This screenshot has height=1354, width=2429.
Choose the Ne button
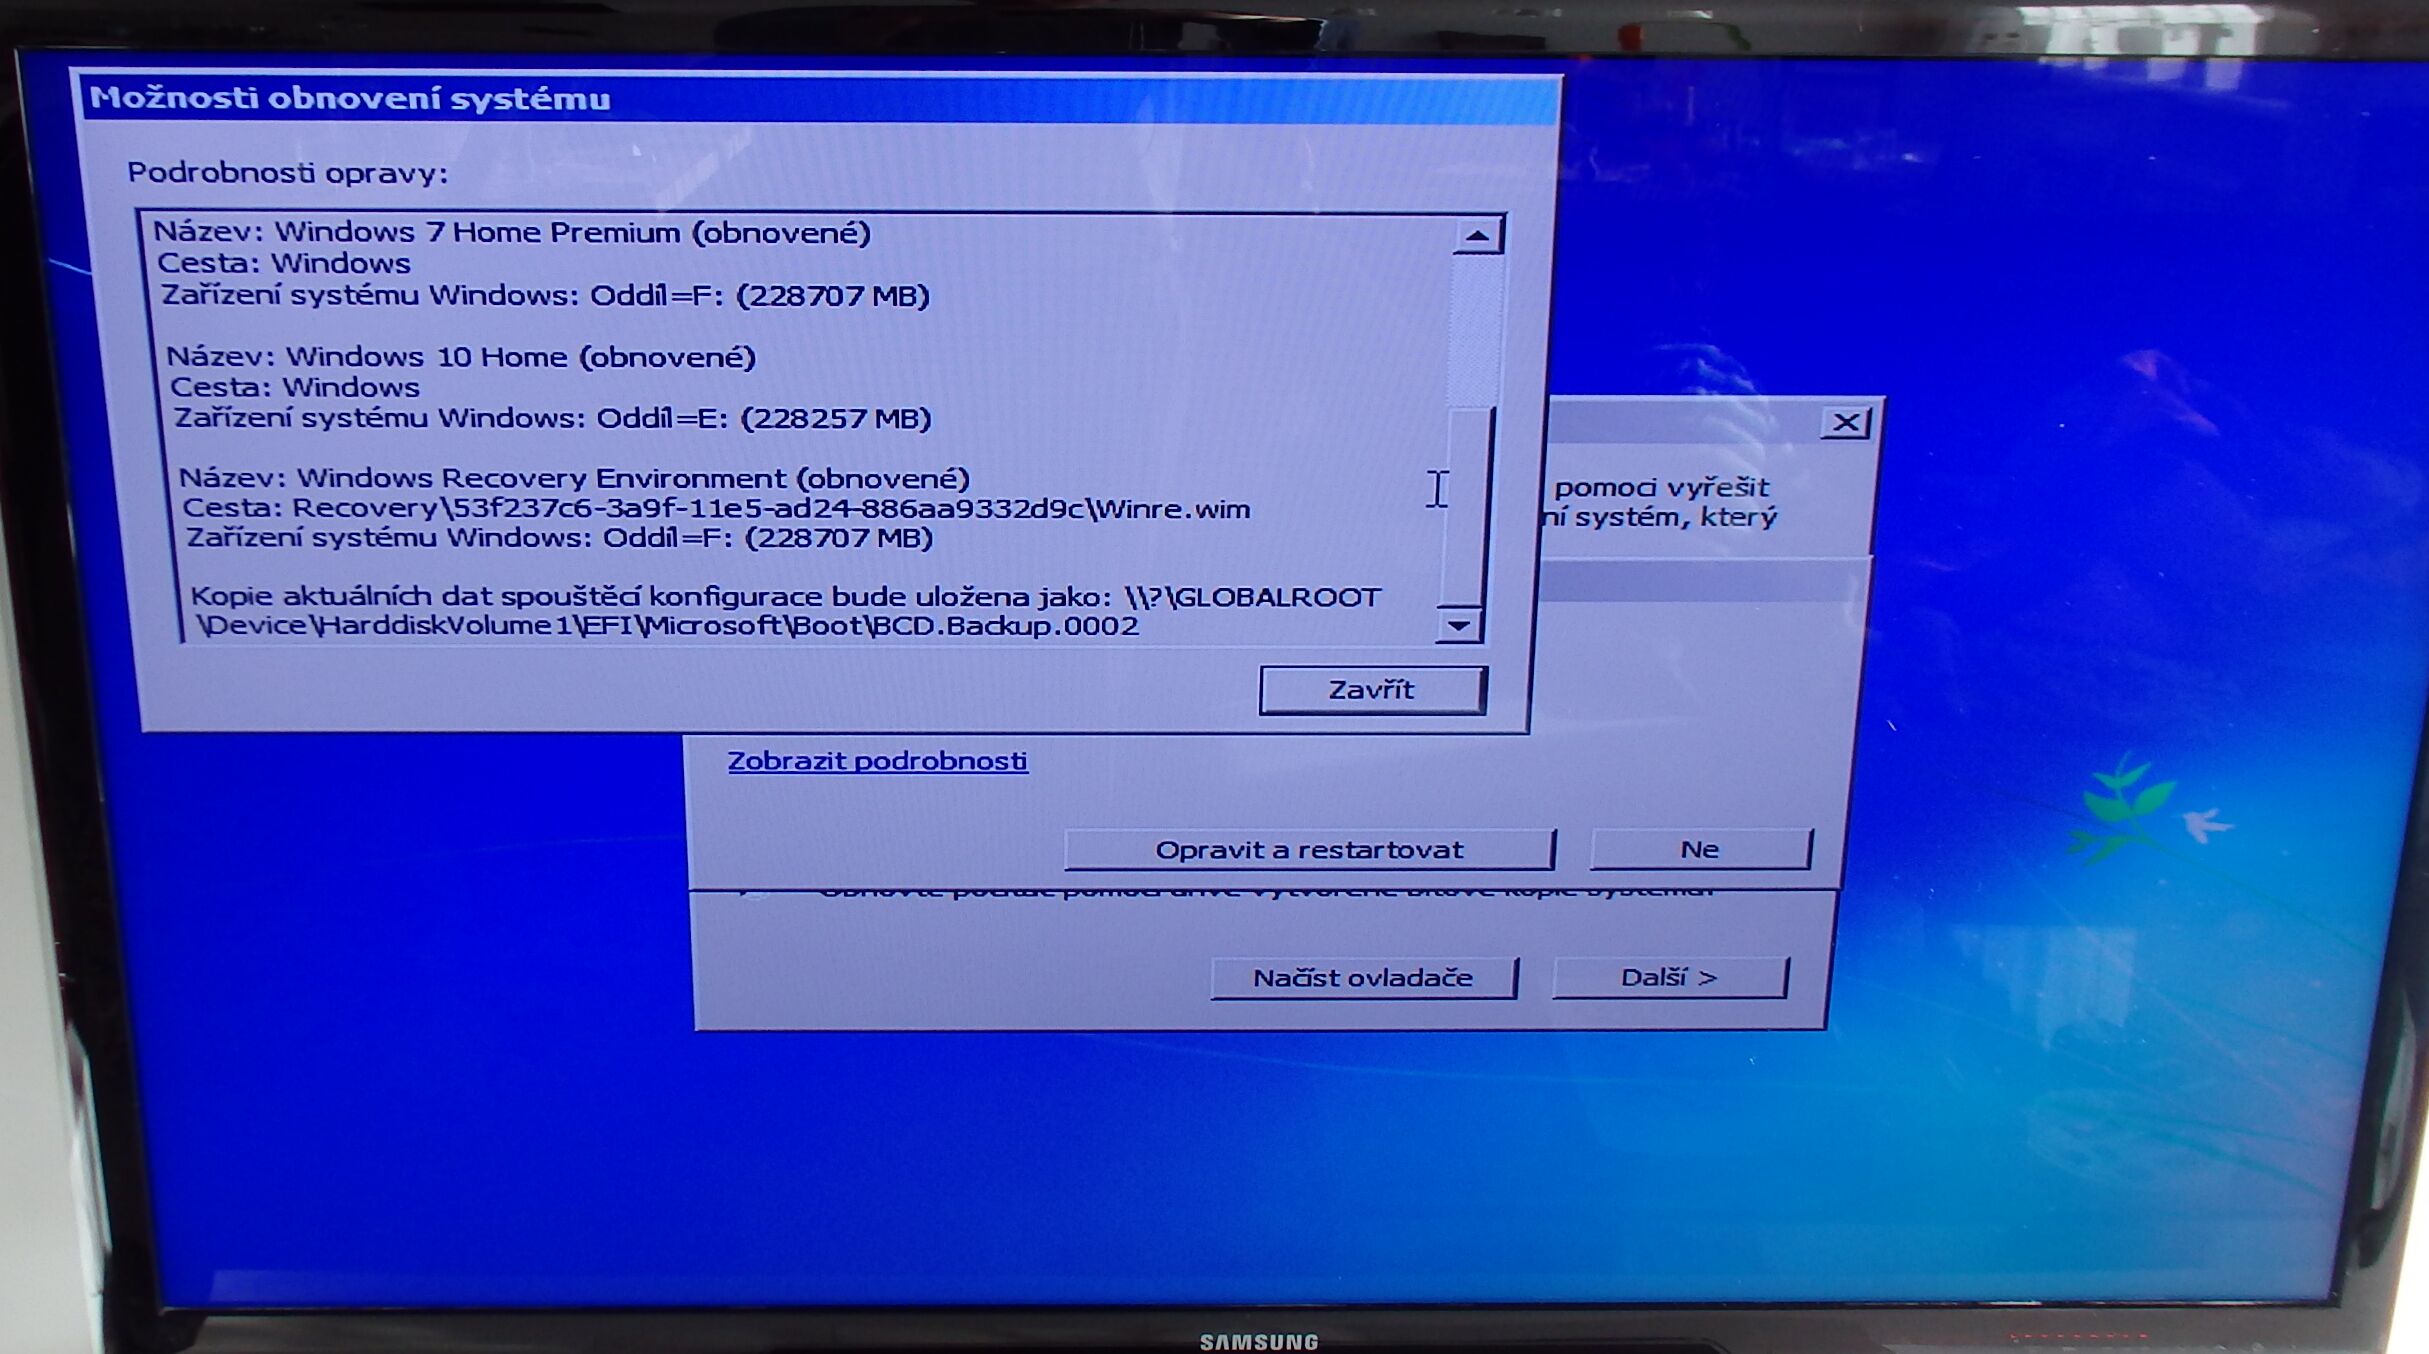click(1699, 850)
